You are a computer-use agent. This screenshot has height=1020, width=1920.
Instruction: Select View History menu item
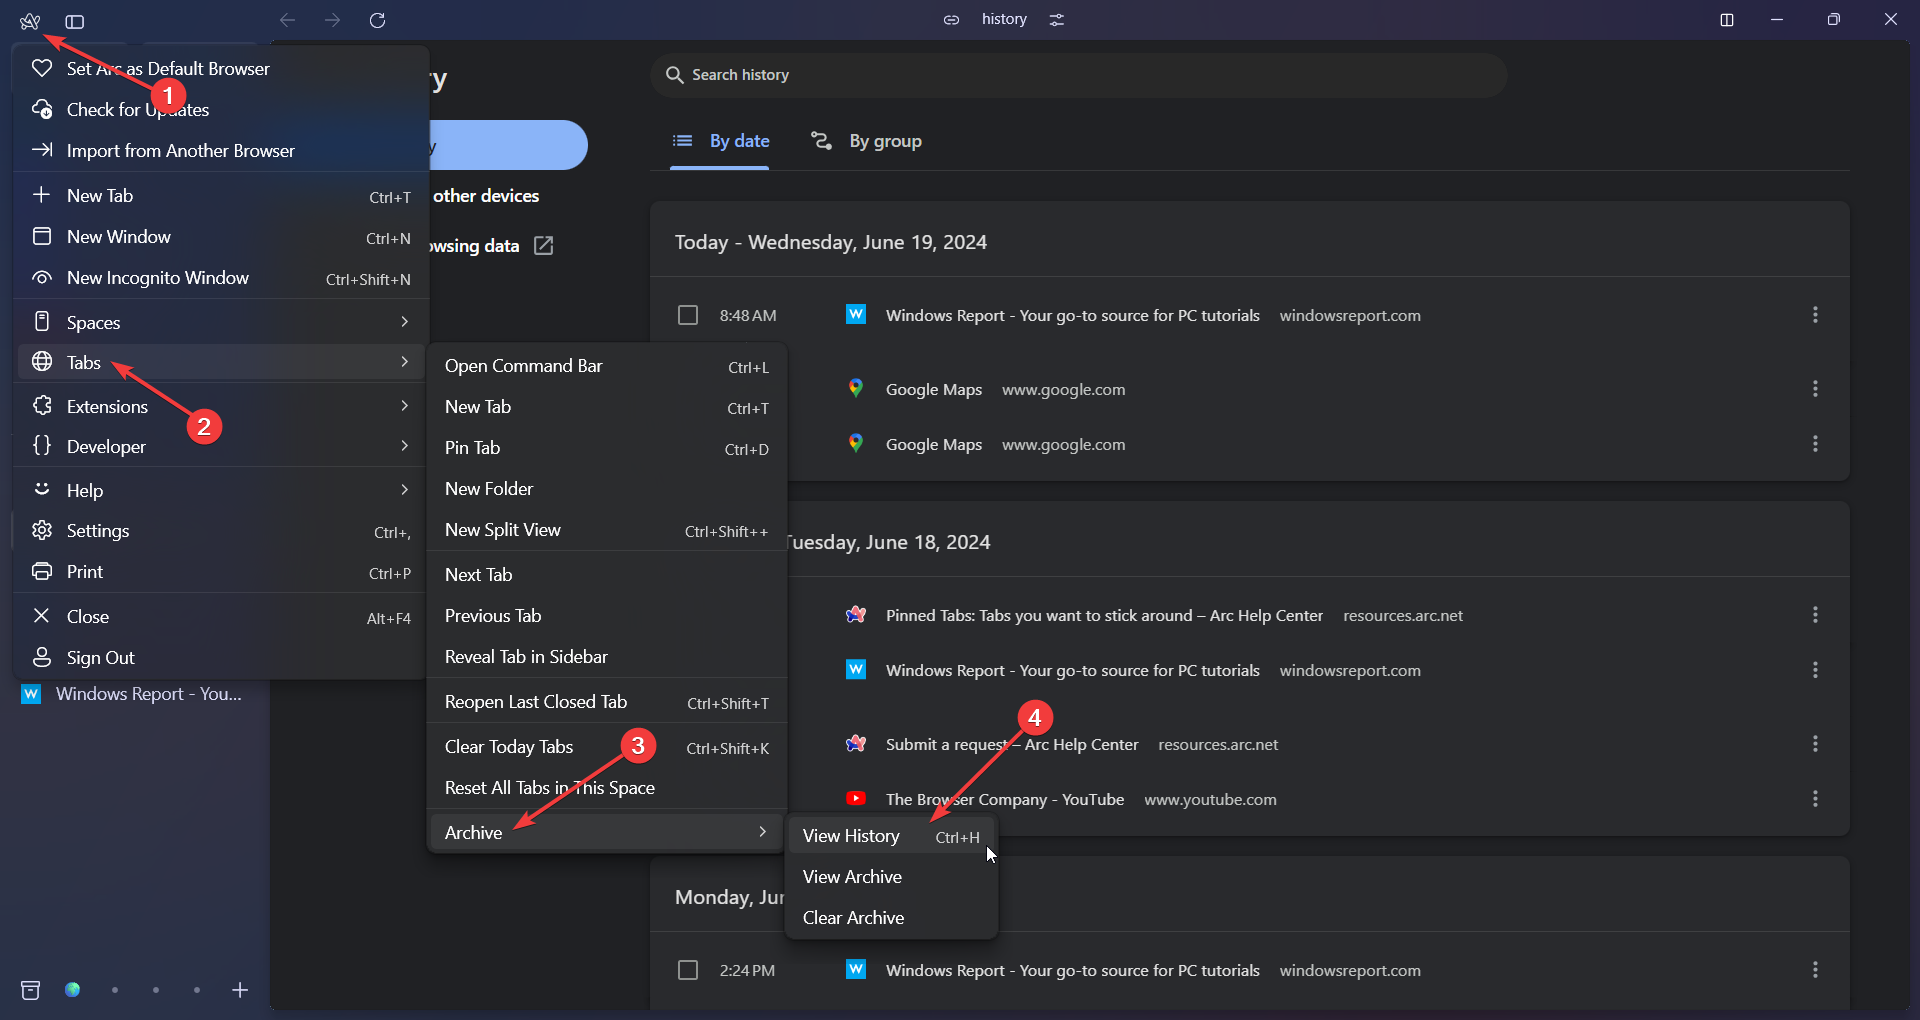tap(851, 836)
